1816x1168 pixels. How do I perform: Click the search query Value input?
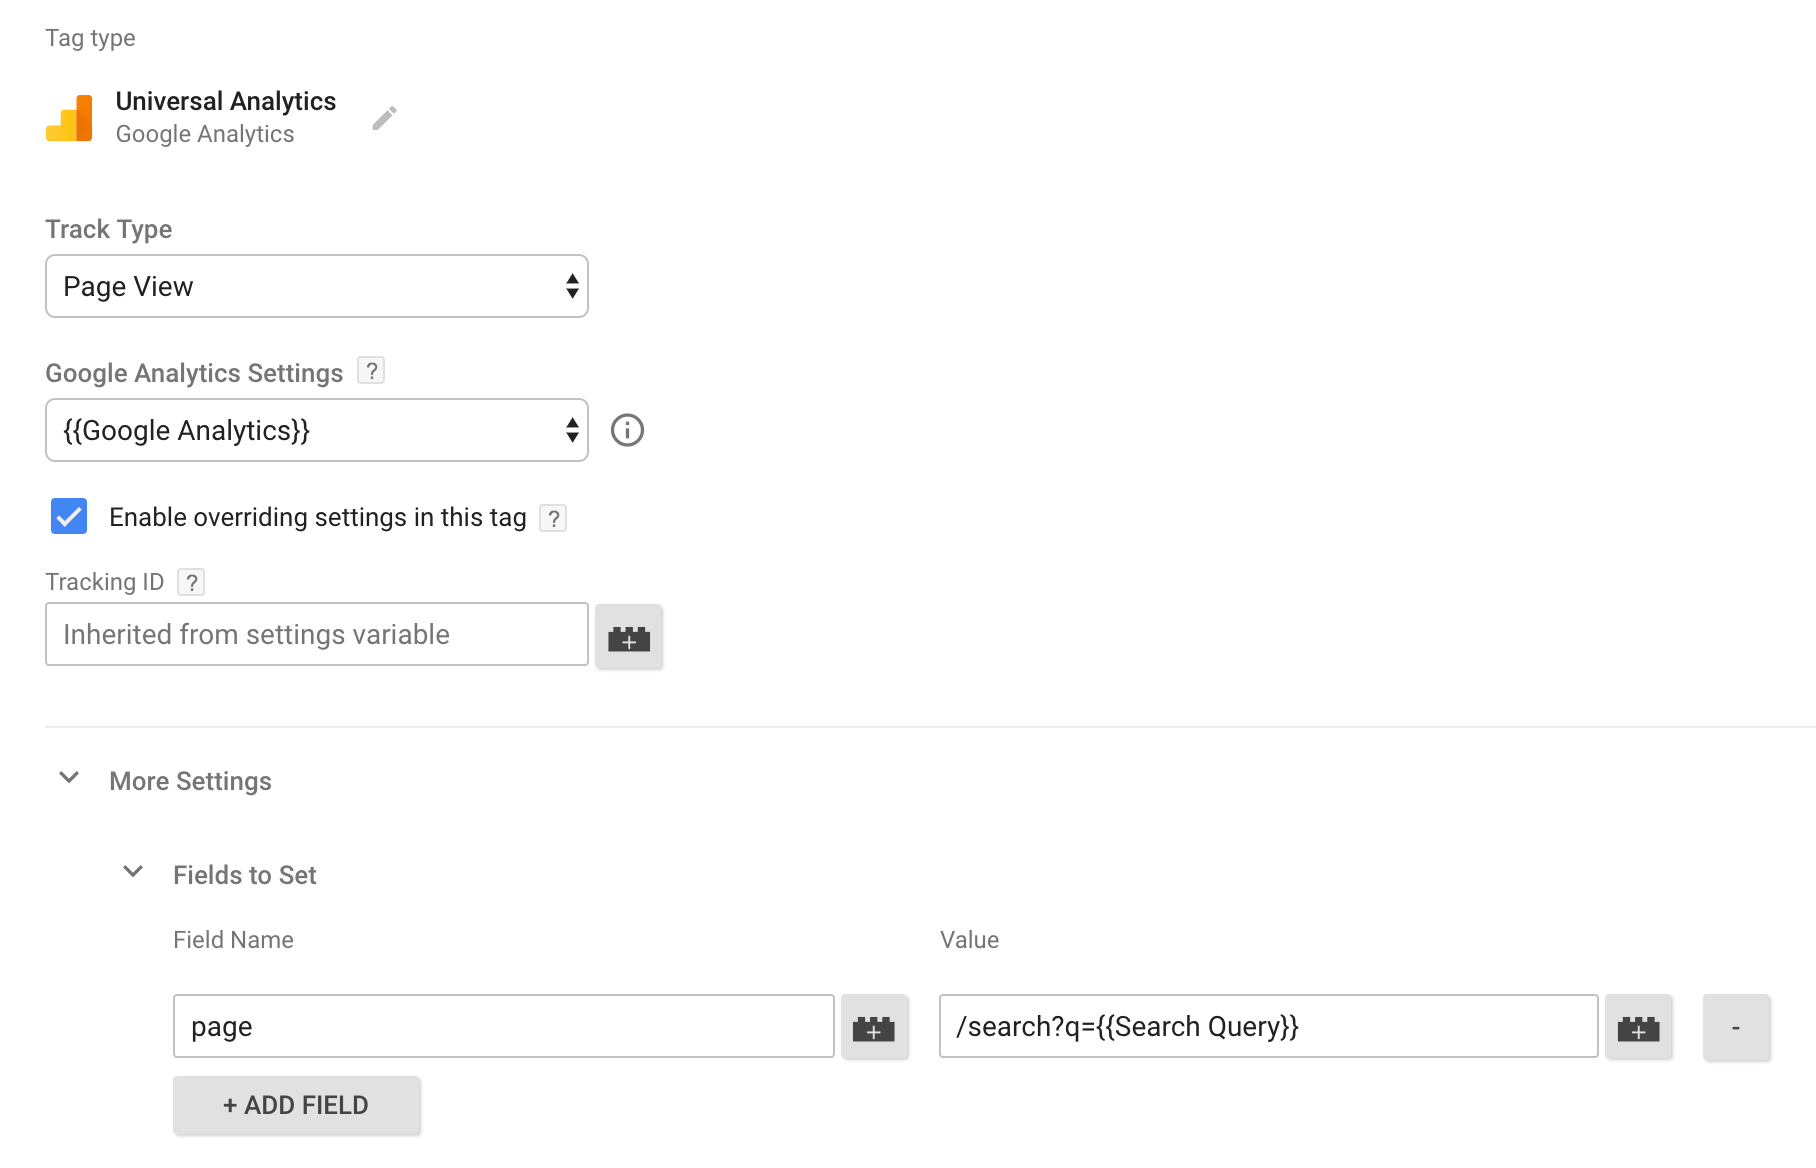click(1268, 1026)
